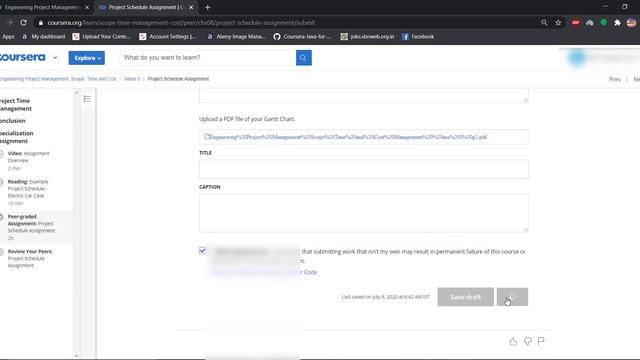Toggle the sidebar outline list icon
Viewport: 640px width, 360px height.
coord(87,99)
